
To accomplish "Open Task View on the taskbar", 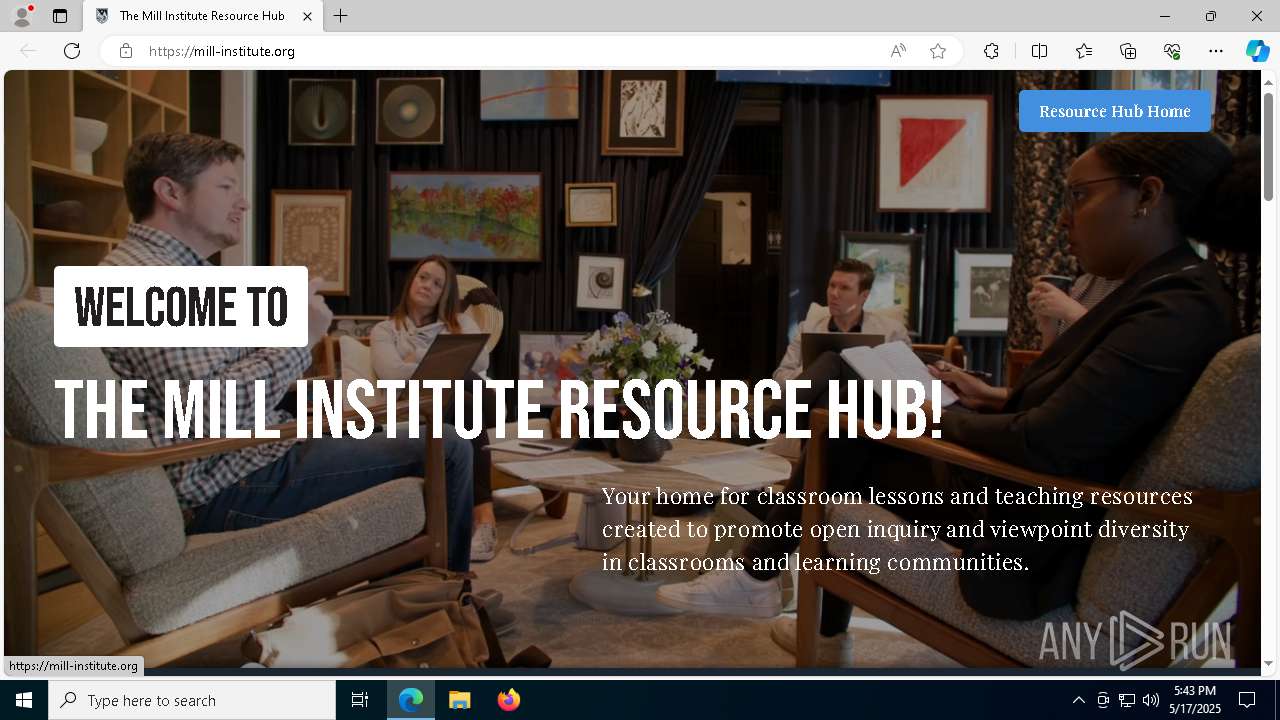I will (x=360, y=700).
